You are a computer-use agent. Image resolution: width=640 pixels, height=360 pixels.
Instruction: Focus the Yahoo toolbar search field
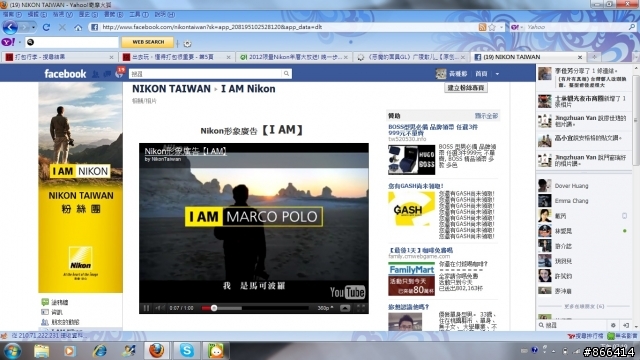coord(72,42)
